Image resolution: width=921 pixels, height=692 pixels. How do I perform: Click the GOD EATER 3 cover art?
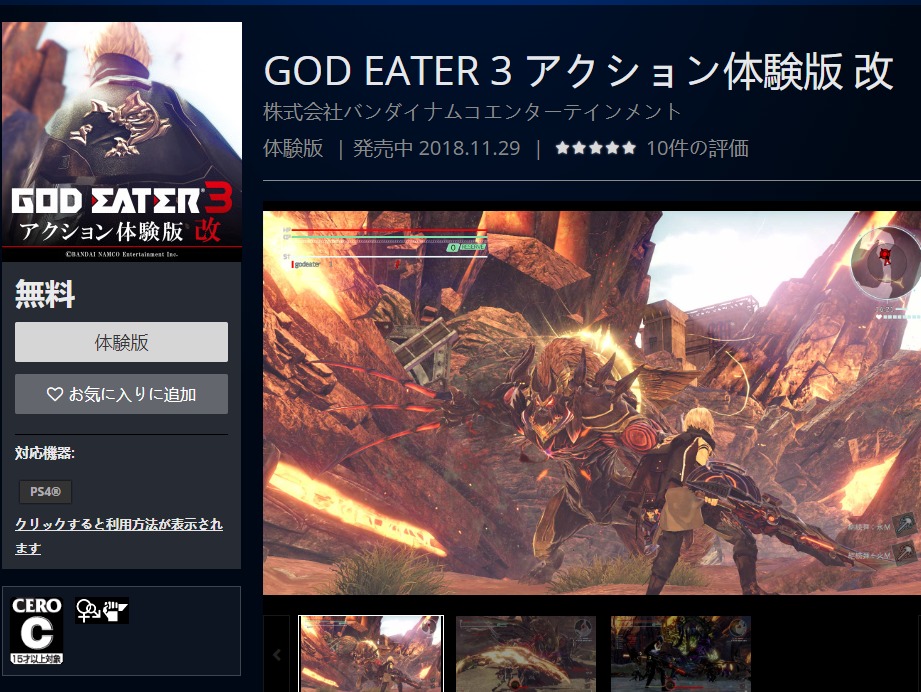pyautogui.click(x=122, y=142)
